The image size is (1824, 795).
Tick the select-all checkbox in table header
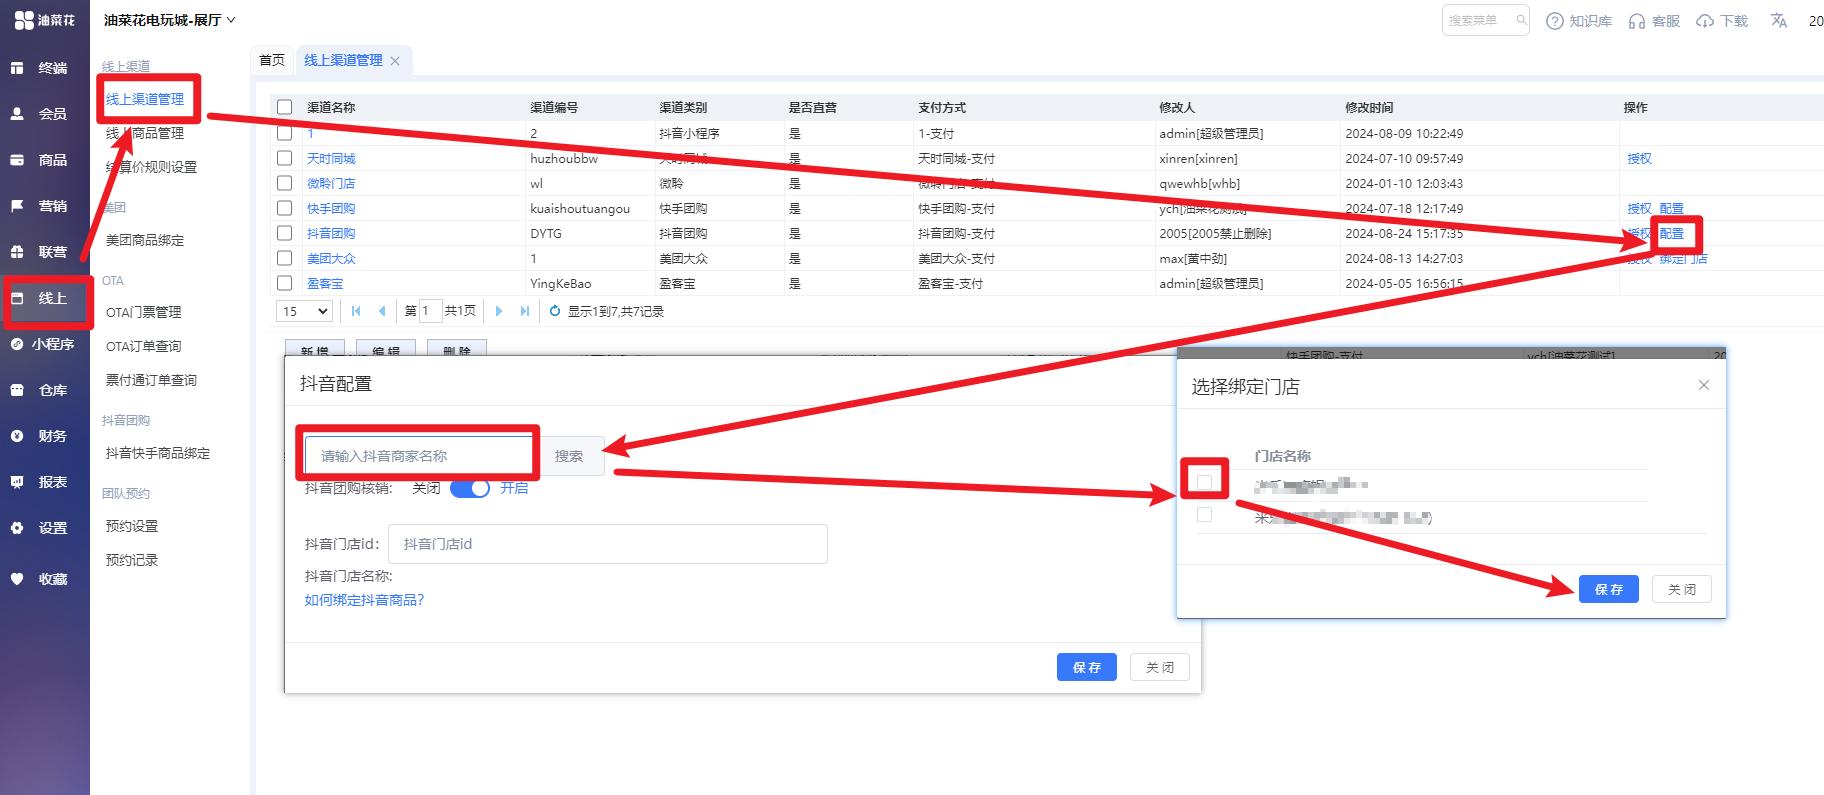click(x=285, y=107)
